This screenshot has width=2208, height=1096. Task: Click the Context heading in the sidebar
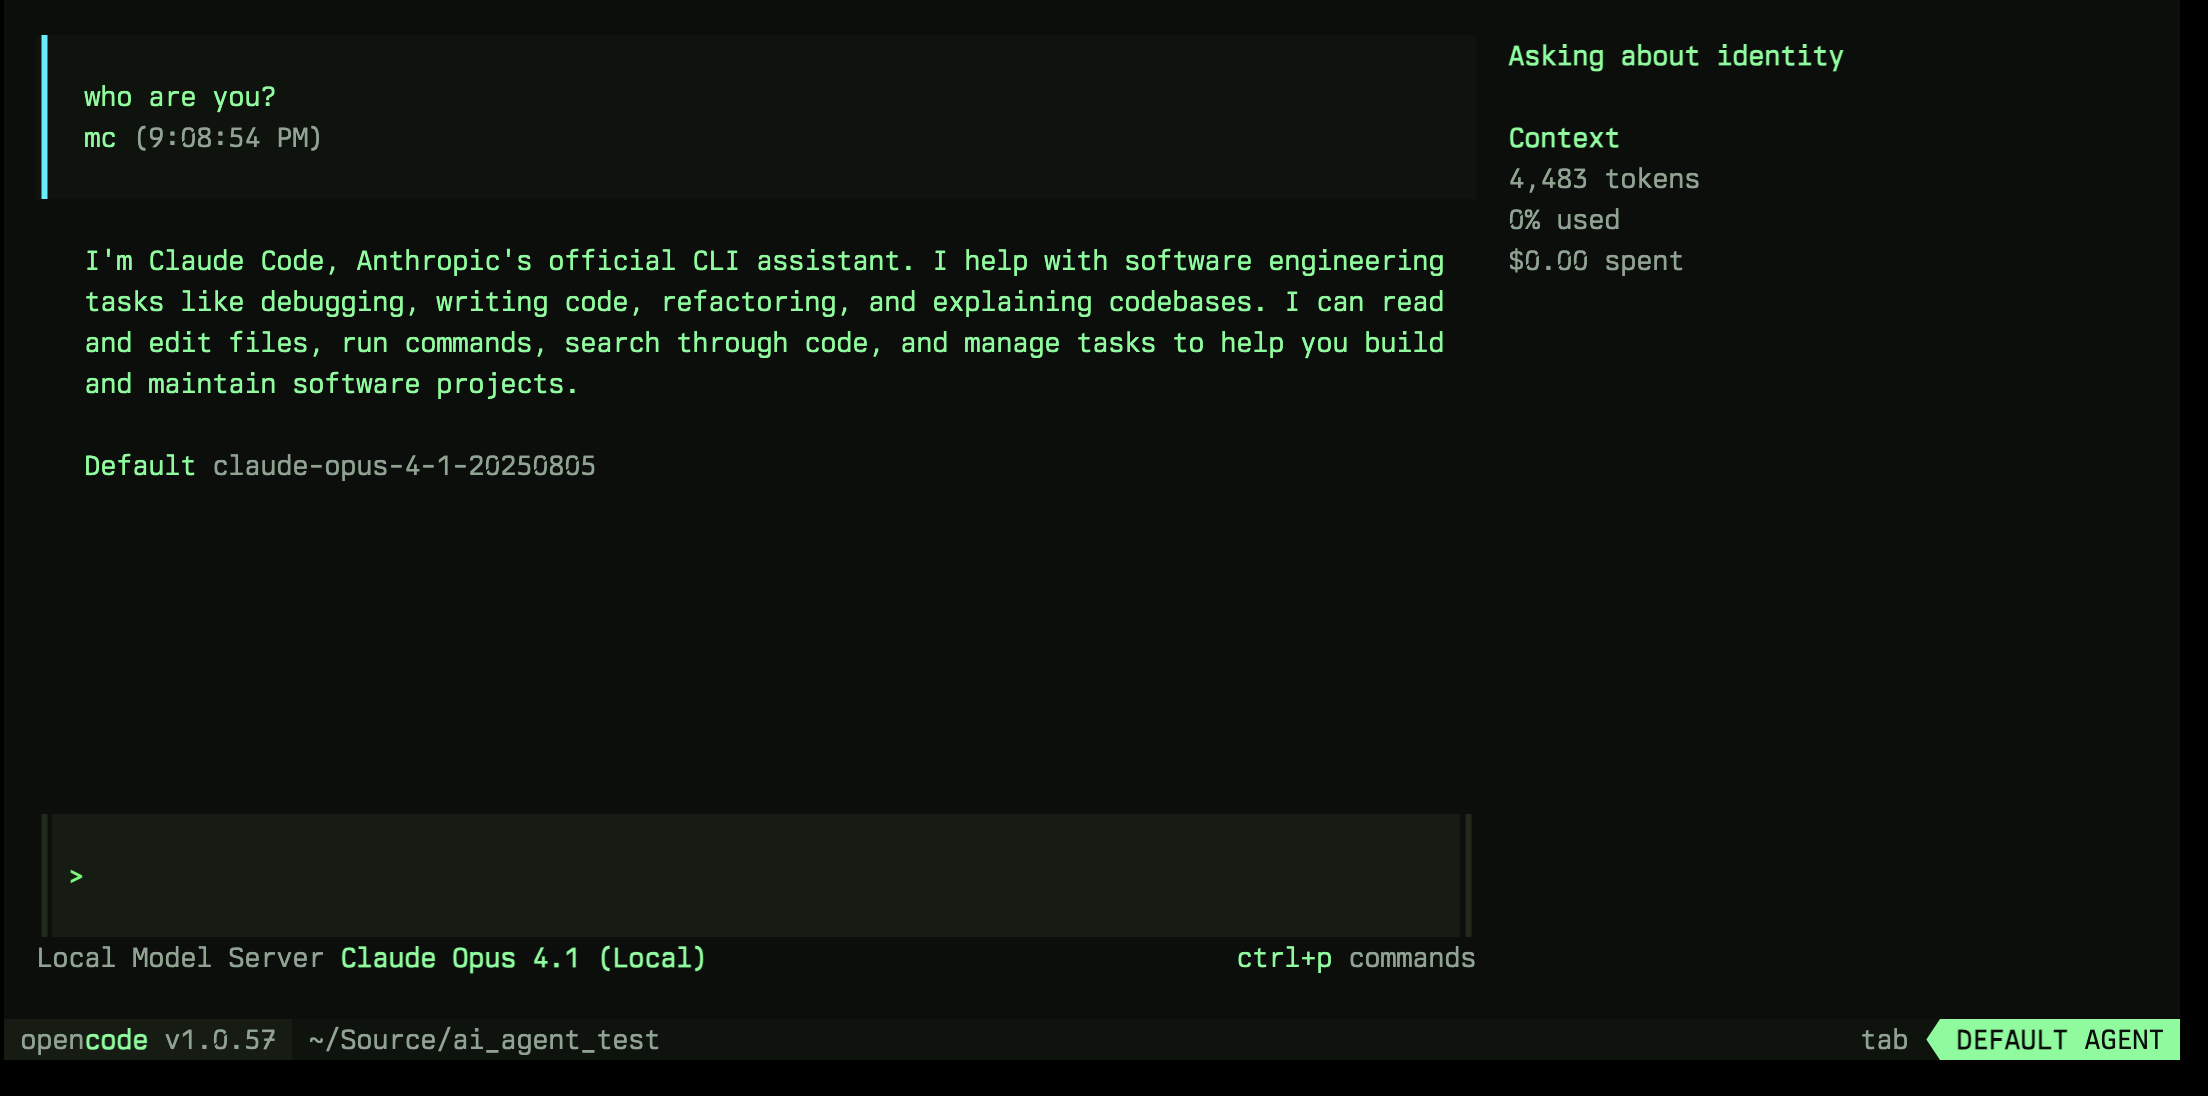coord(1563,138)
